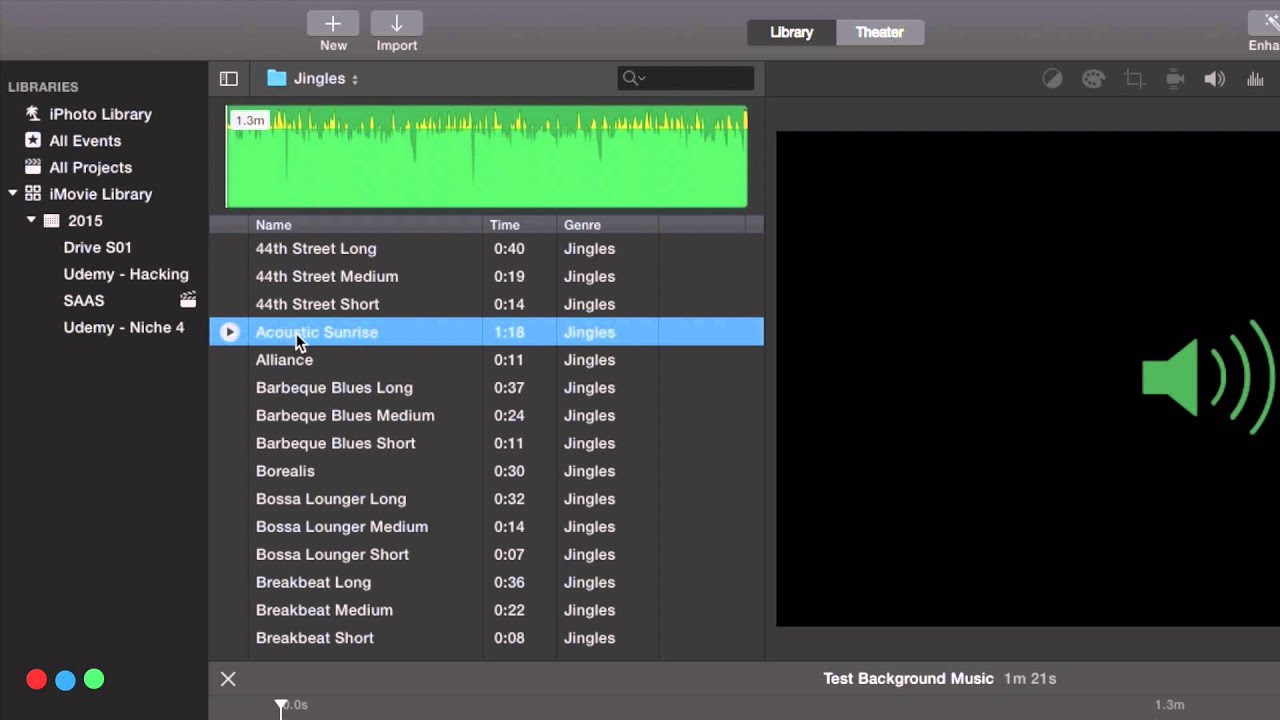Select the 44th Street Long jingle
The width and height of the screenshot is (1280, 720).
[x=486, y=249]
